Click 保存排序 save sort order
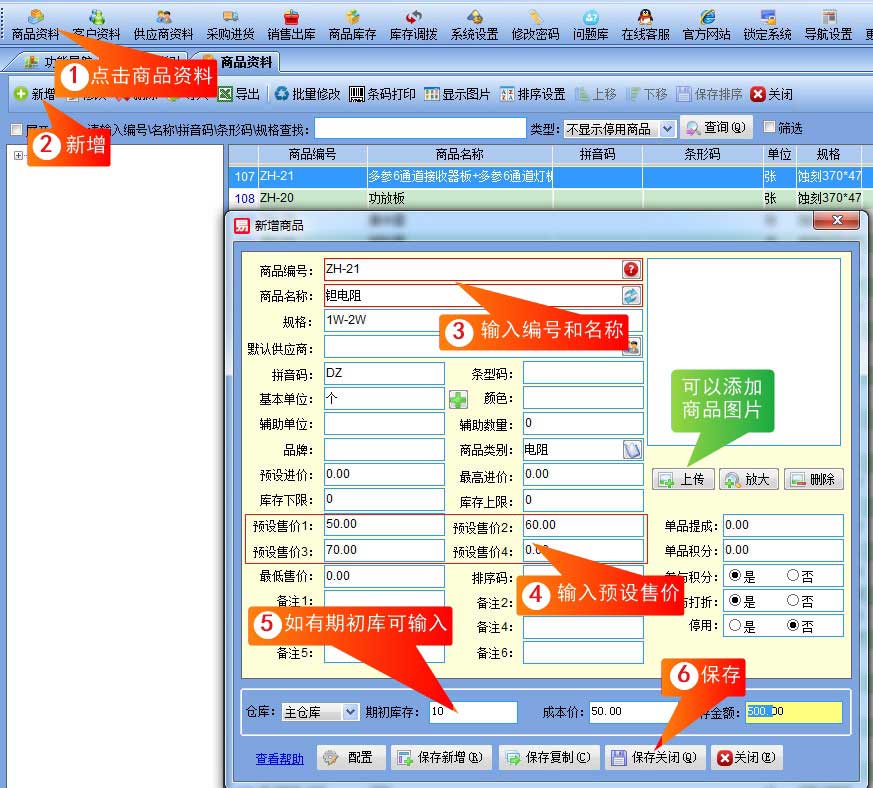The image size is (873, 788). [x=709, y=94]
